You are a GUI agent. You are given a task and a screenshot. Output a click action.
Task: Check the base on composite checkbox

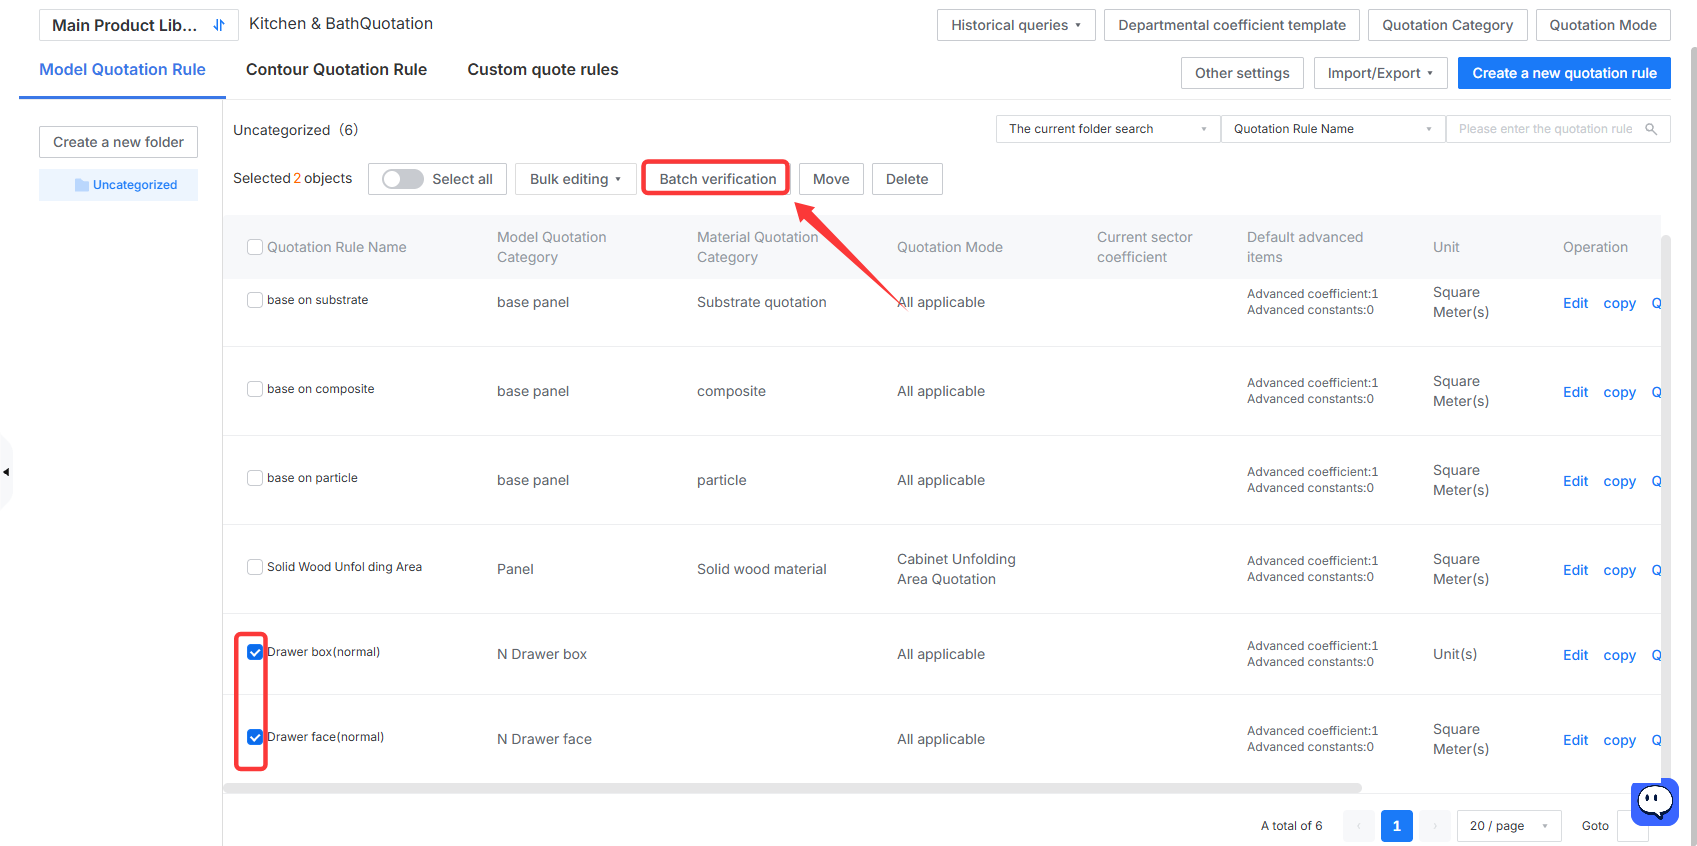(255, 389)
